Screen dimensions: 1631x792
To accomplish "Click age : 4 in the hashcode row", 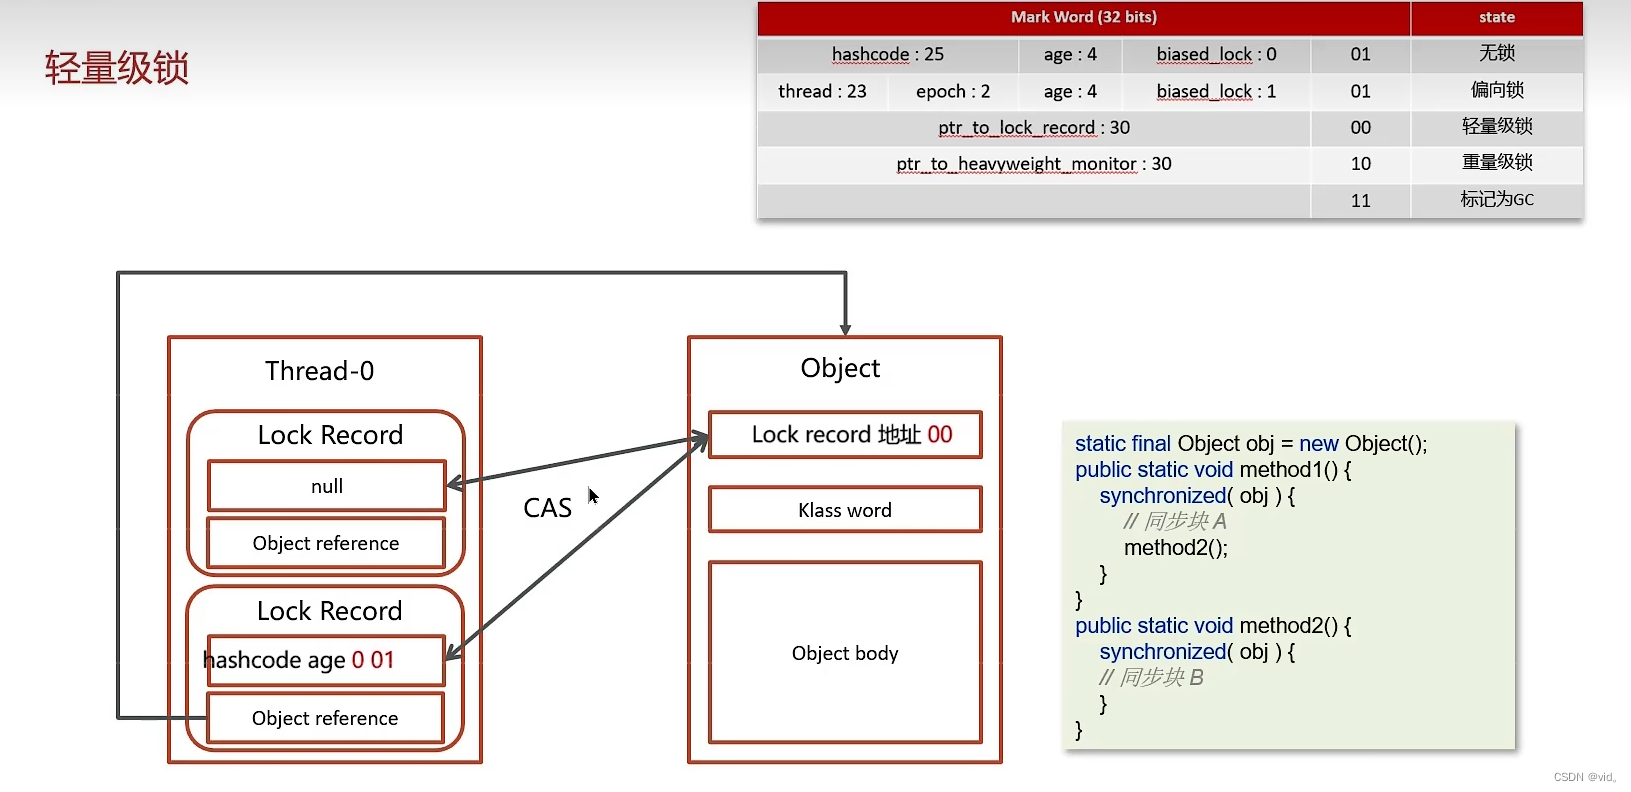I will [x=1070, y=54].
